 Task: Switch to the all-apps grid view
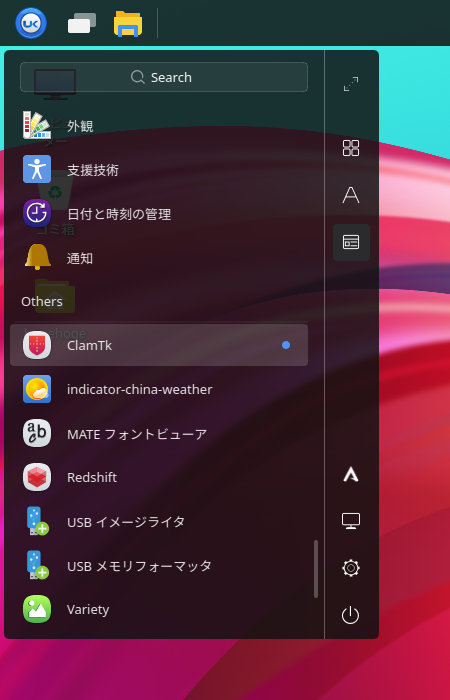click(x=351, y=148)
